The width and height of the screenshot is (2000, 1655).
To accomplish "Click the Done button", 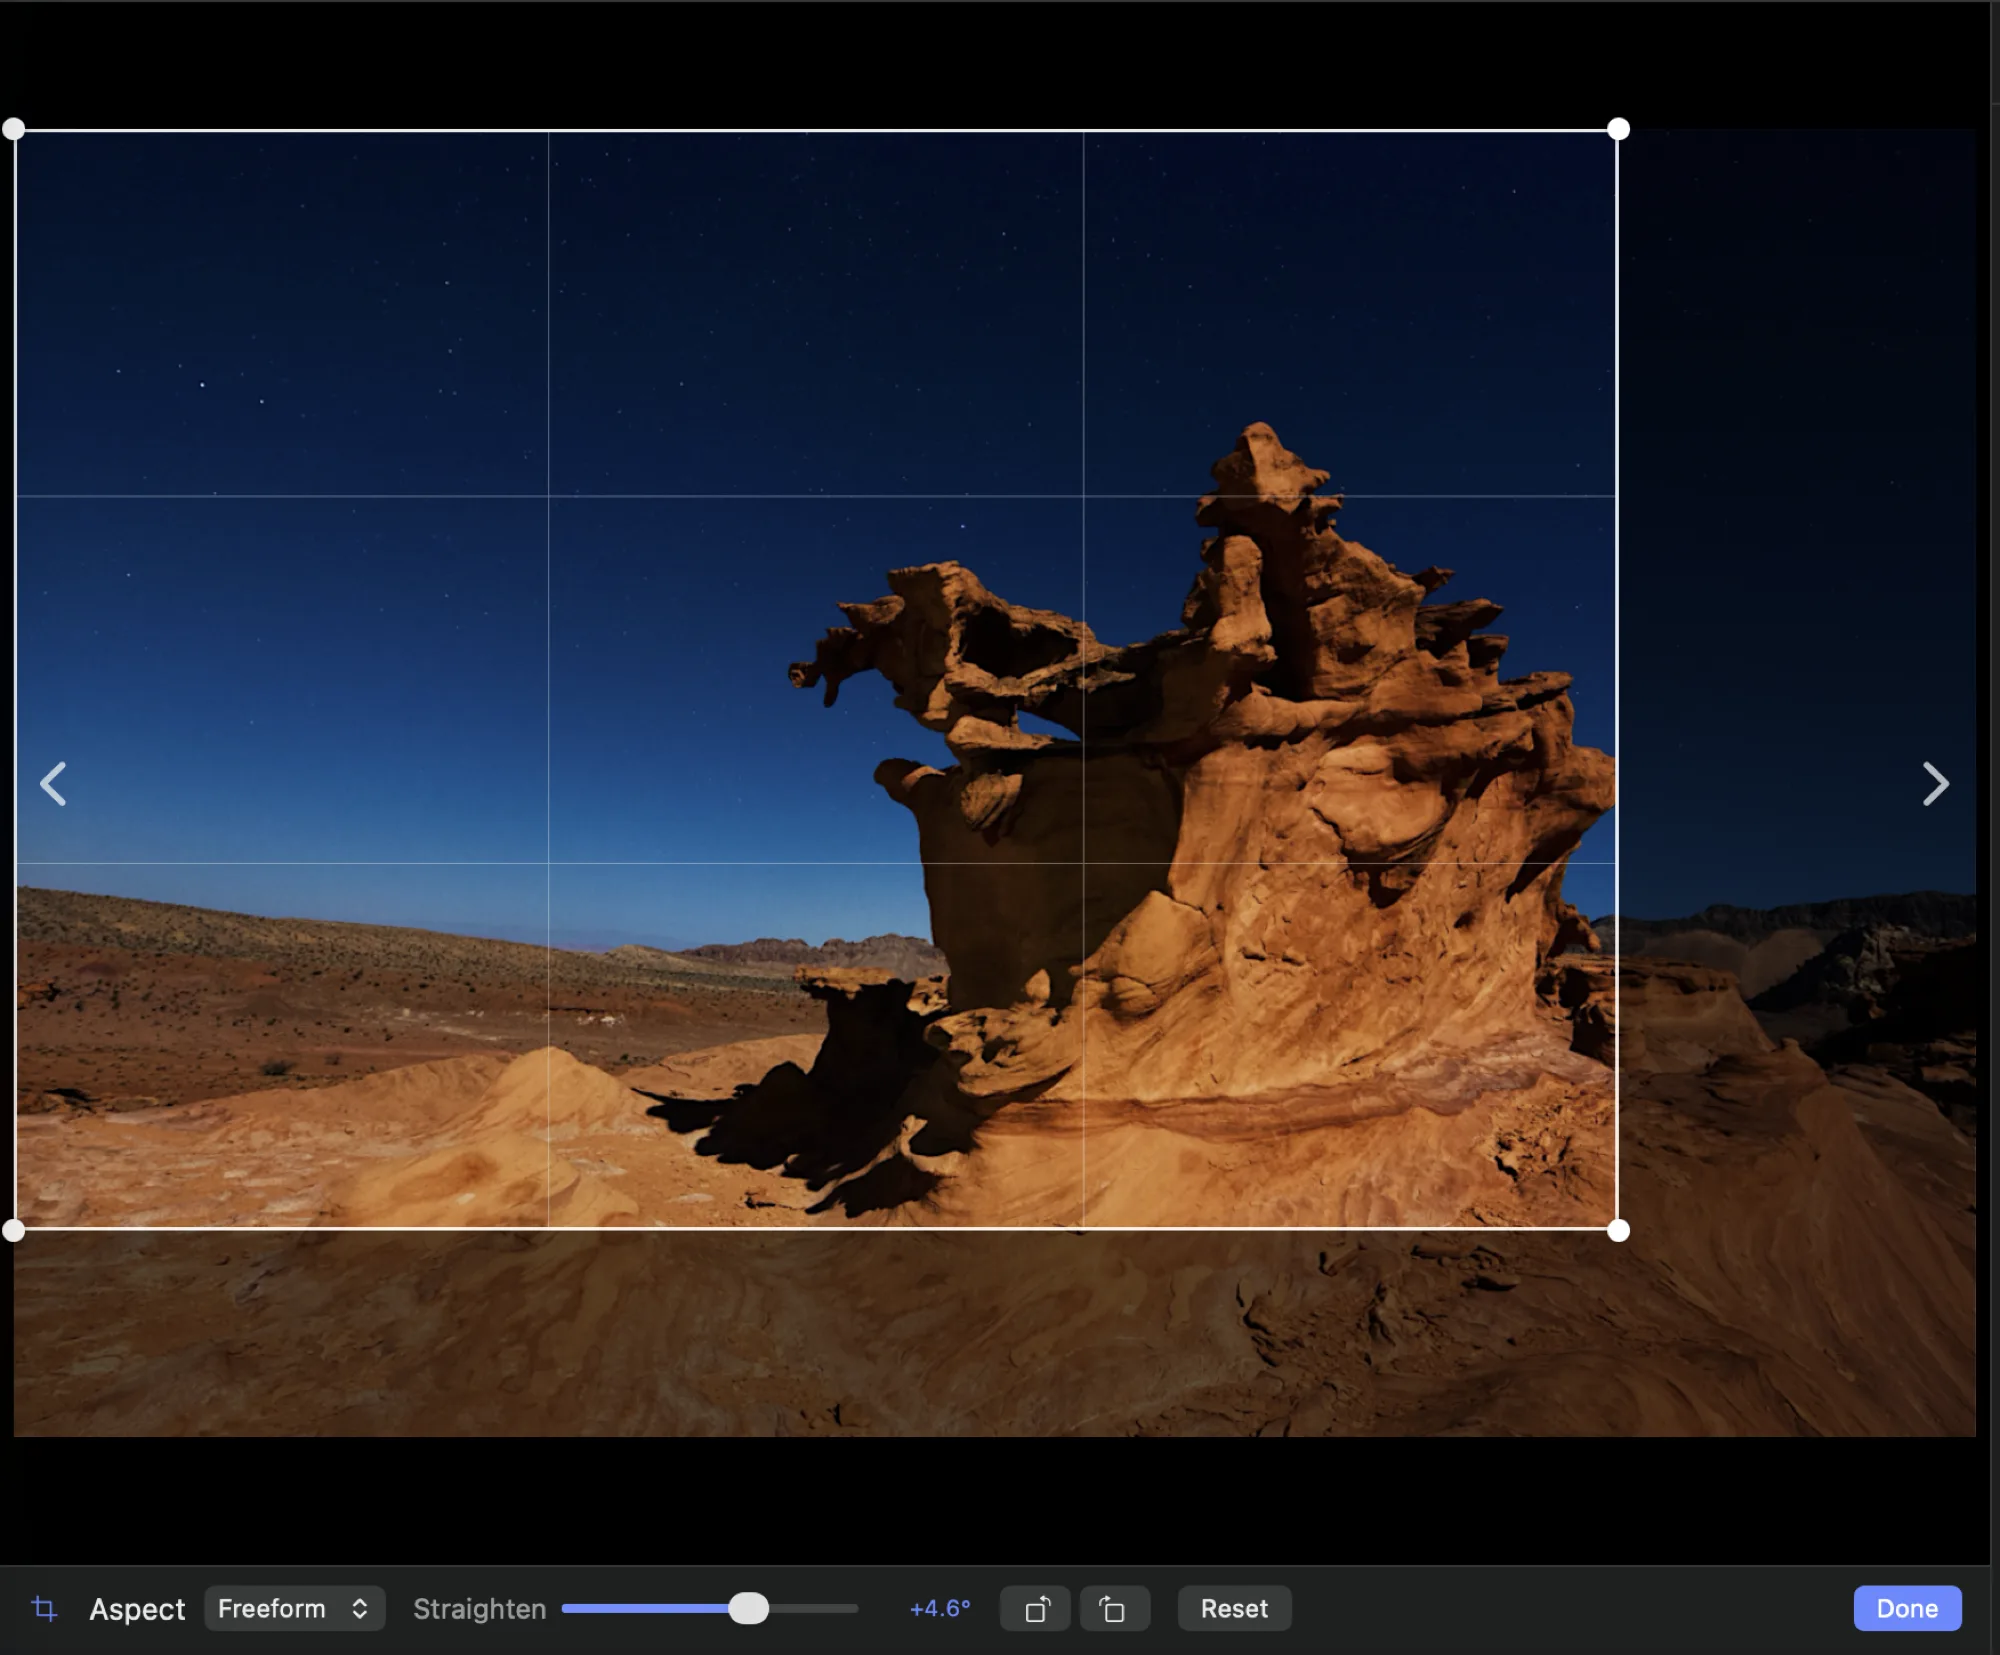I will pyautogui.click(x=1907, y=1609).
